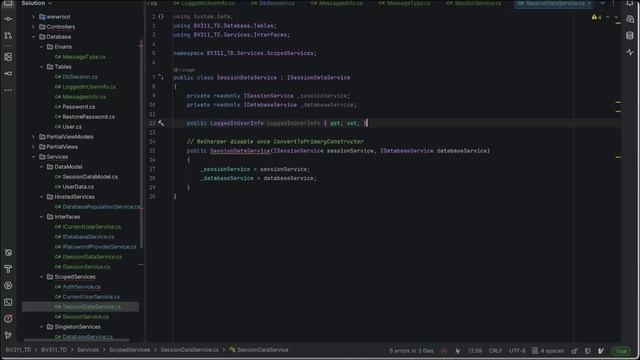Image resolution: width=640 pixels, height=360 pixels.
Task: Open AuthService.cs in the tree
Action: click(81, 287)
